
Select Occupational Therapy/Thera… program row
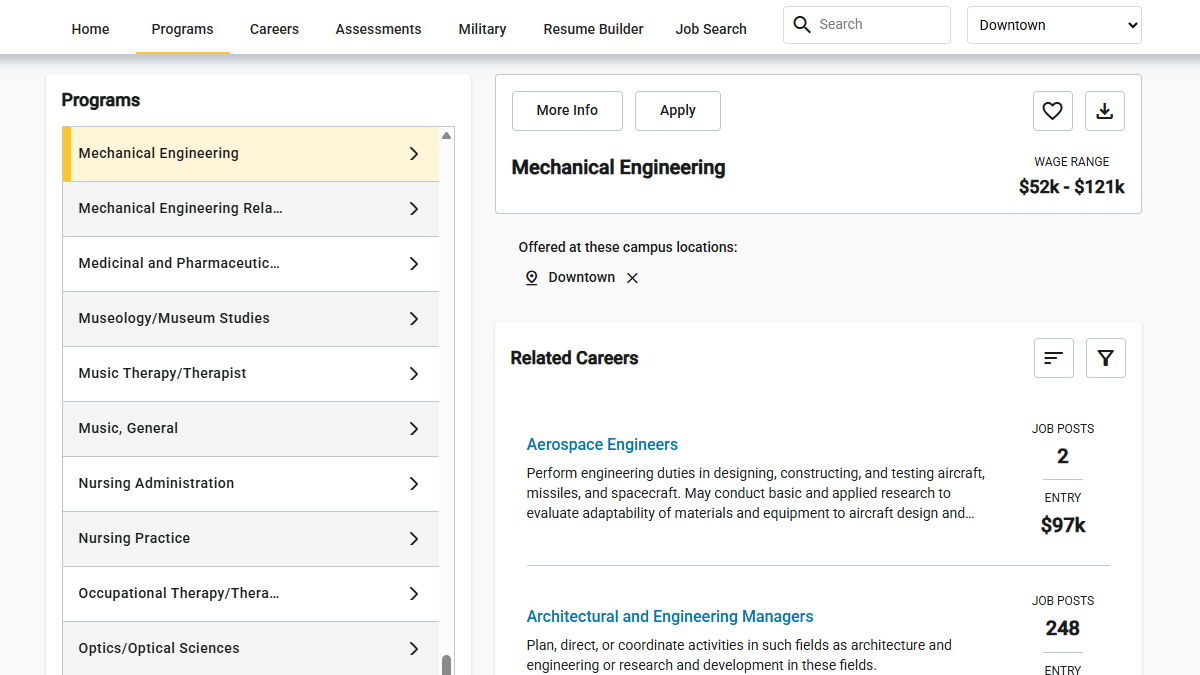[x=251, y=594]
